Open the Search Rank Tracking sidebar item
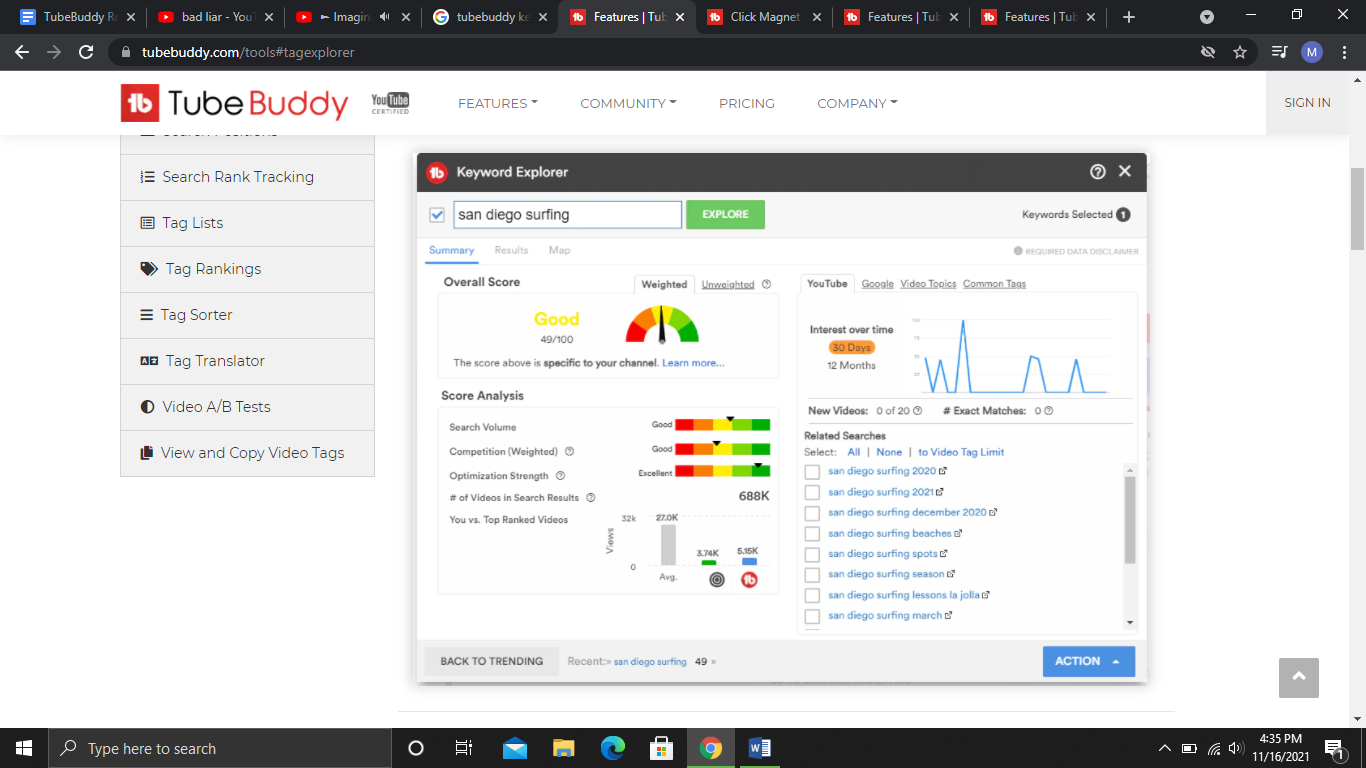This screenshot has height=768, width=1366. pos(247,177)
